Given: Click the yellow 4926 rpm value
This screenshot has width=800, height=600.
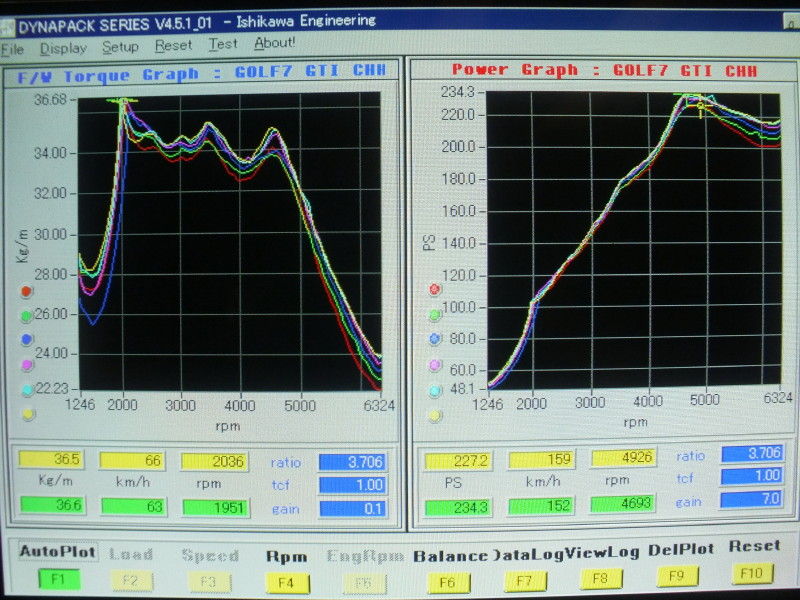Looking at the screenshot, I should coord(623,458).
